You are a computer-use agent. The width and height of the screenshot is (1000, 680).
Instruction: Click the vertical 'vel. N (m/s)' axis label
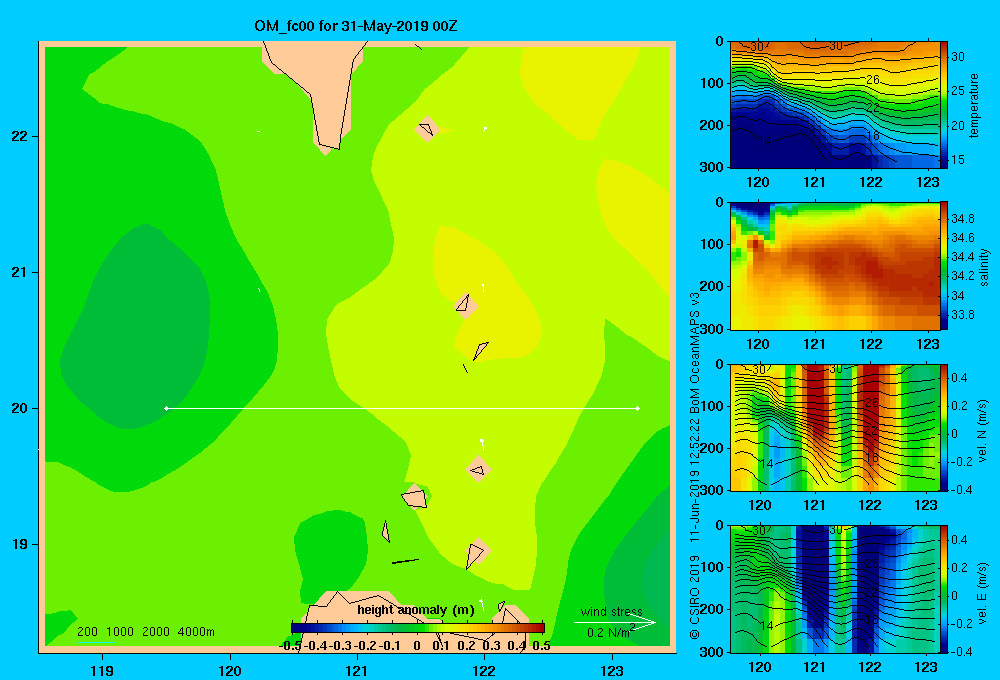tap(982, 431)
